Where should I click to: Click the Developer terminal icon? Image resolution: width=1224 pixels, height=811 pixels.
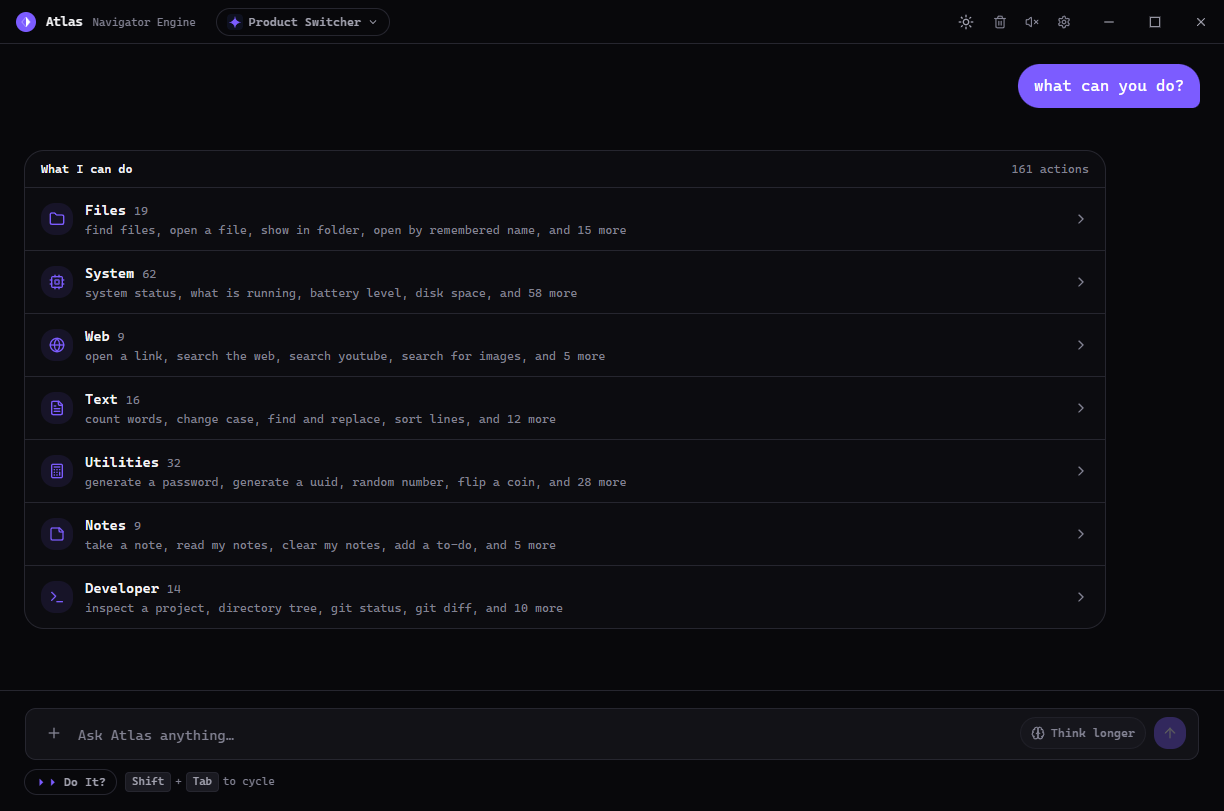57,597
